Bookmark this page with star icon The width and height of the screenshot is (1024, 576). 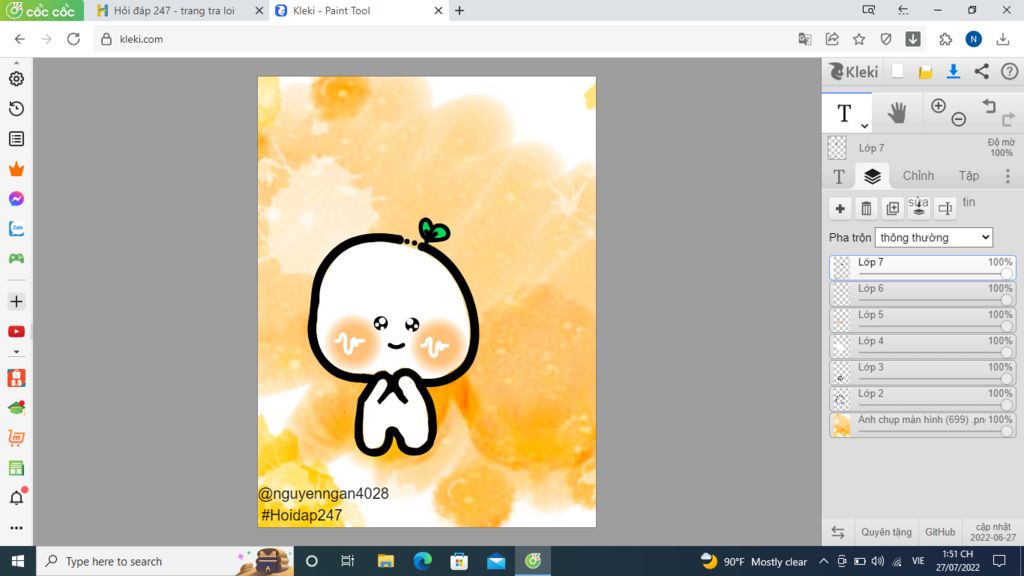(x=859, y=39)
